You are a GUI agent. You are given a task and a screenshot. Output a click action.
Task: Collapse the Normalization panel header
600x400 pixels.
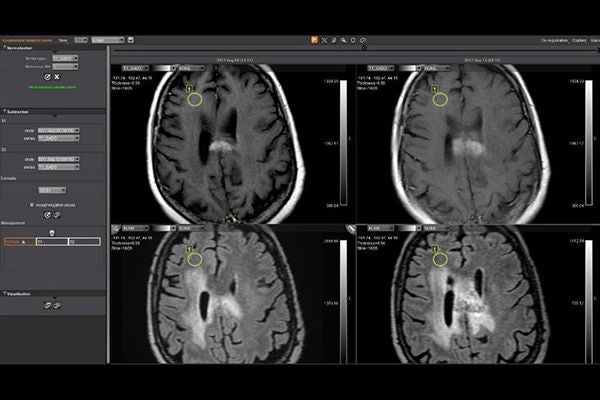pyautogui.click(x=53, y=48)
